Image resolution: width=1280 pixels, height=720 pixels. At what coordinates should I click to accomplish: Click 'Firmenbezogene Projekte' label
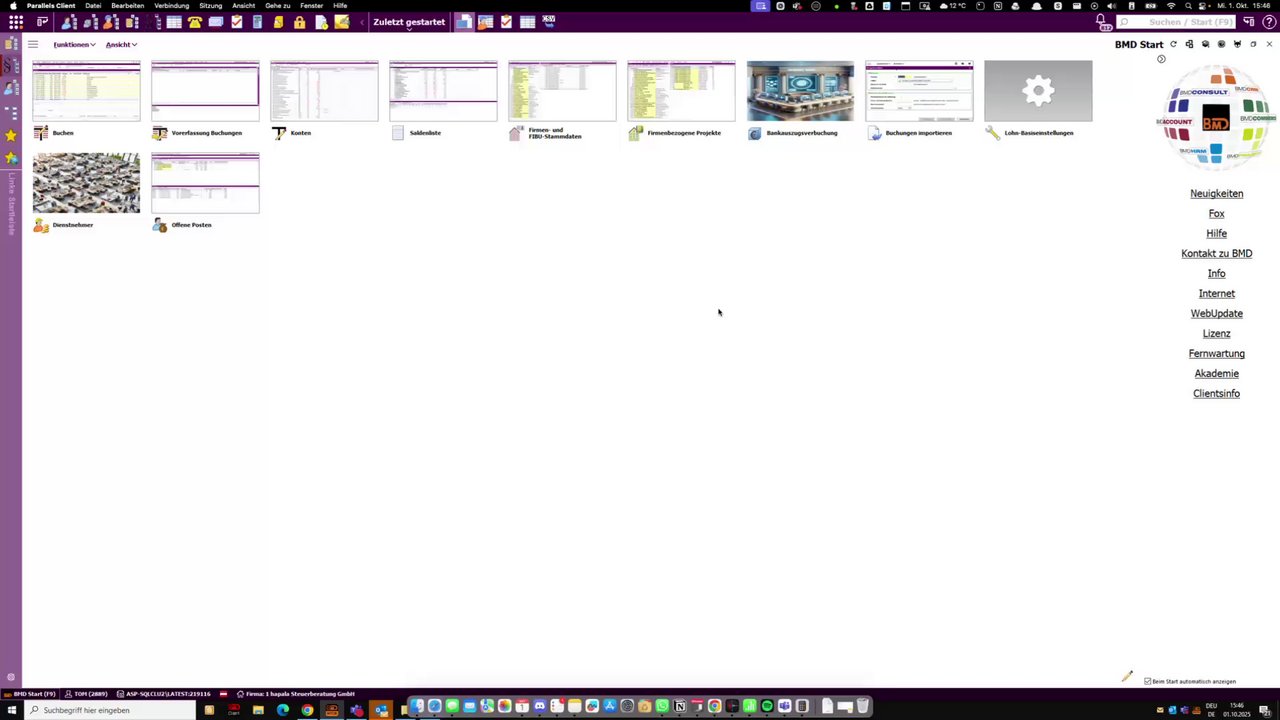pos(684,133)
